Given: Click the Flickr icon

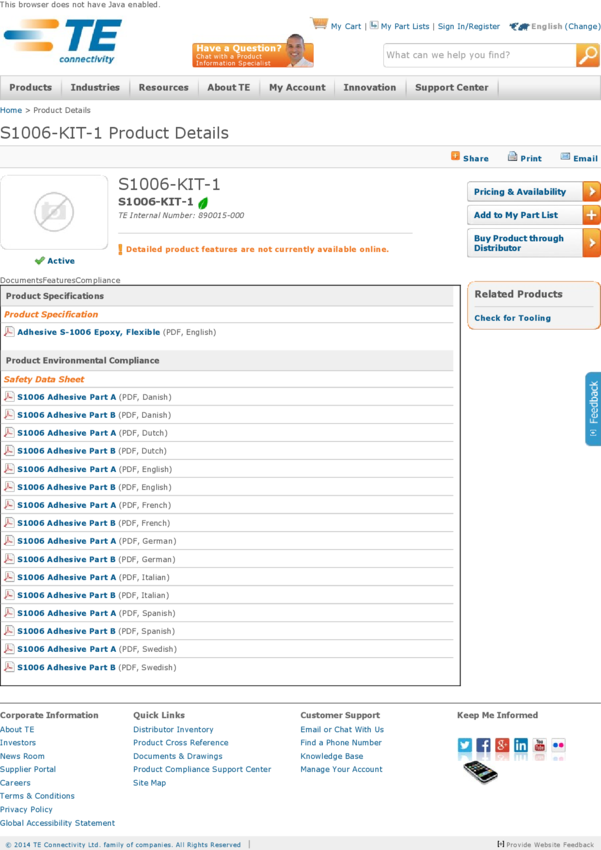Looking at the screenshot, I should tap(558, 745).
